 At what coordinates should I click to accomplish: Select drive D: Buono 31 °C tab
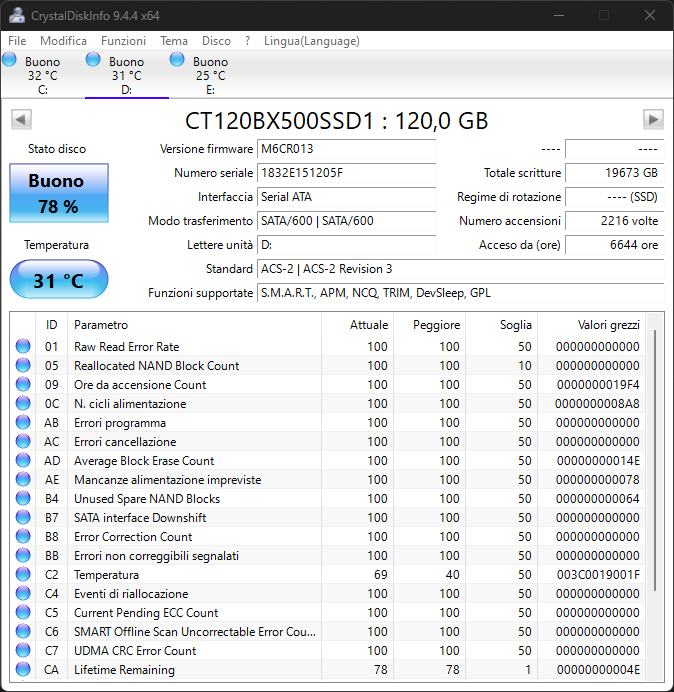point(127,75)
